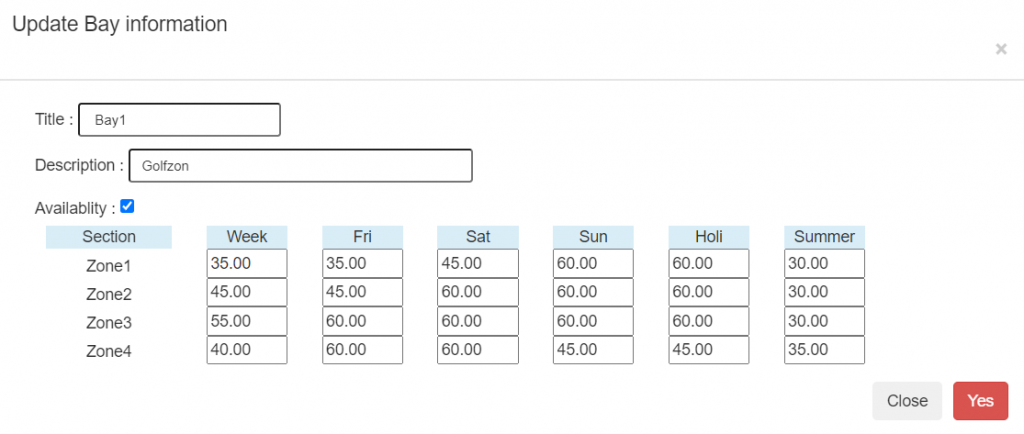Edit the Zone3 Week price field
The width and height of the screenshot is (1024, 434).
click(247, 322)
